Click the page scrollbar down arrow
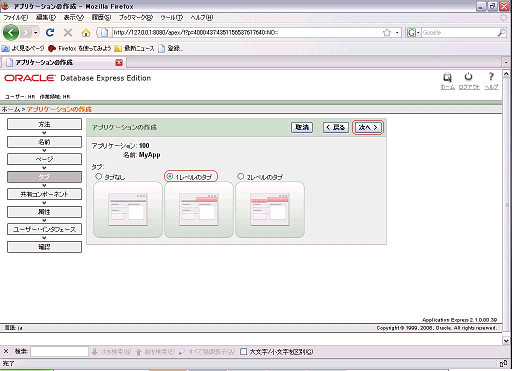The height and width of the screenshot is (371, 512). point(506,340)
